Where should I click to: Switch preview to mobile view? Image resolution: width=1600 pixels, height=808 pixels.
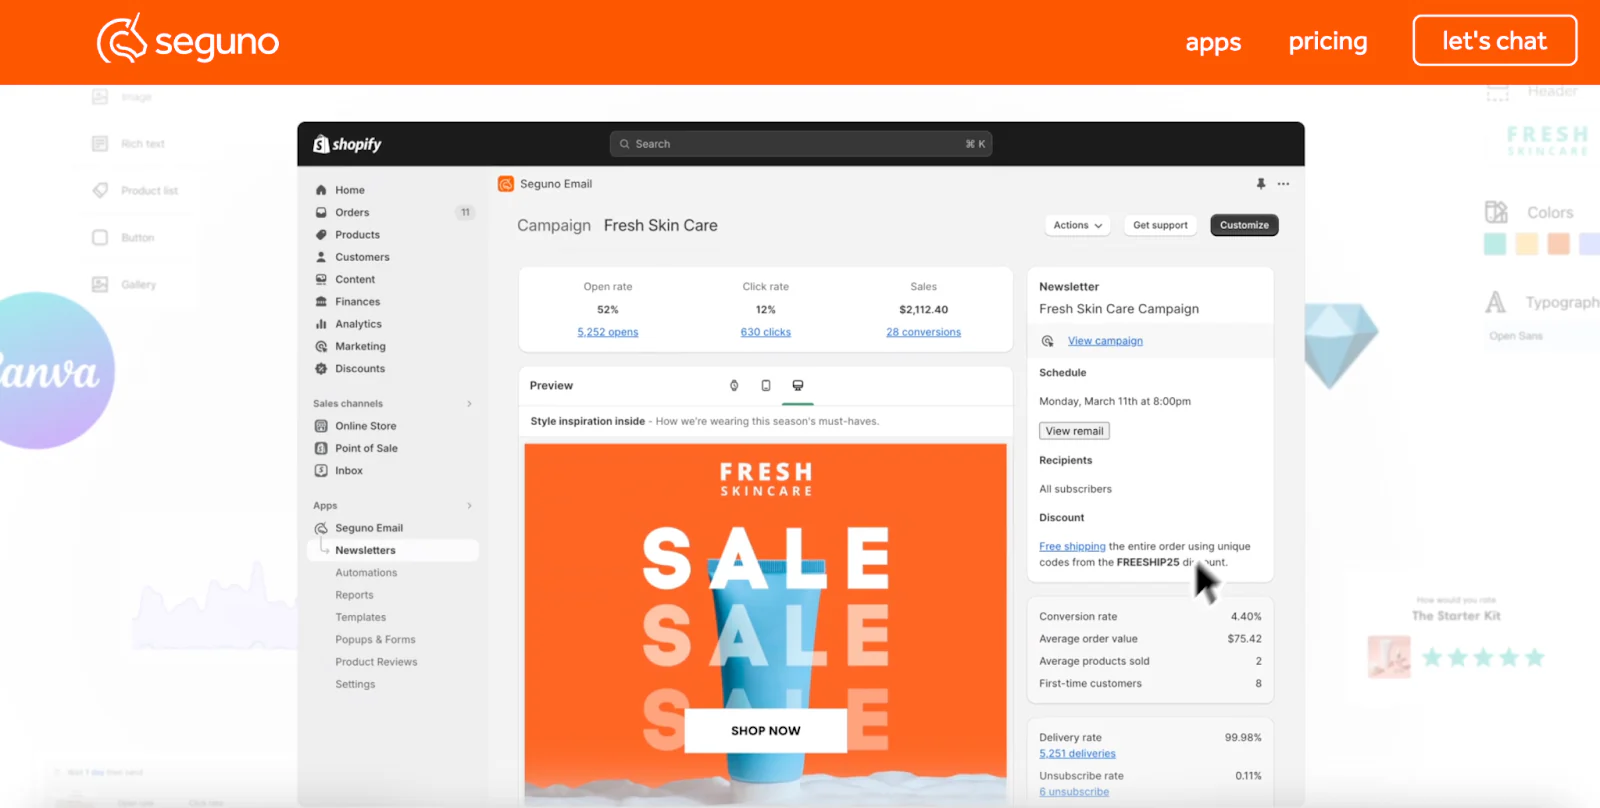(766, 385)
